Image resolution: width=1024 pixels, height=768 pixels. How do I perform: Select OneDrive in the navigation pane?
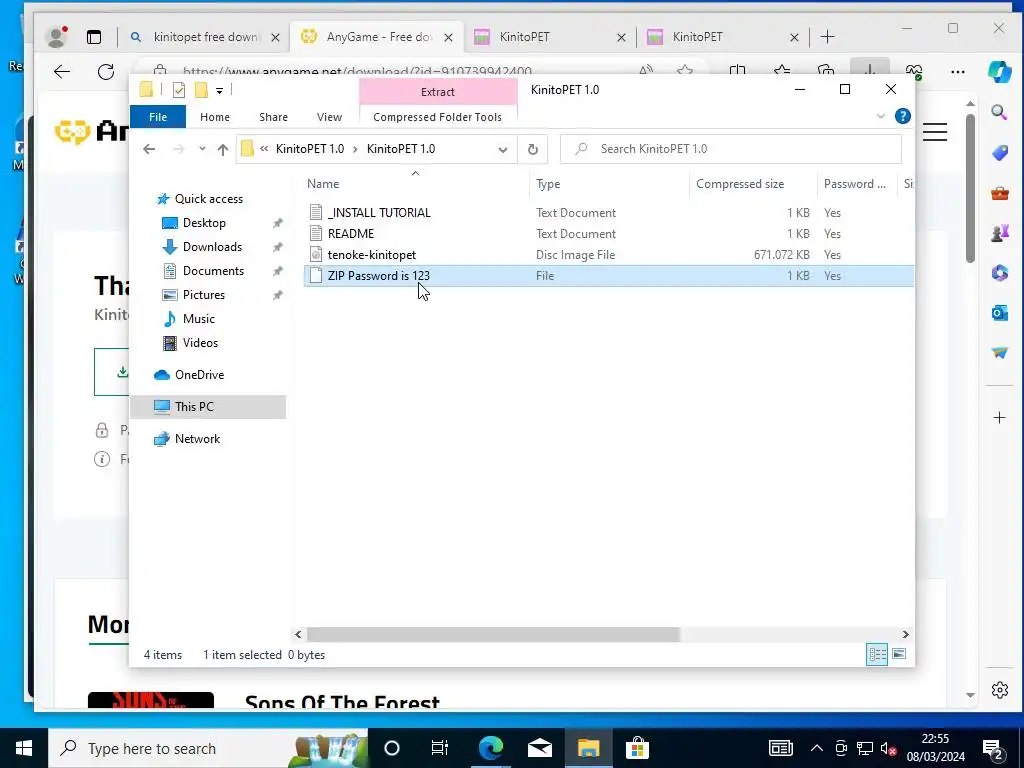point(199,375)
